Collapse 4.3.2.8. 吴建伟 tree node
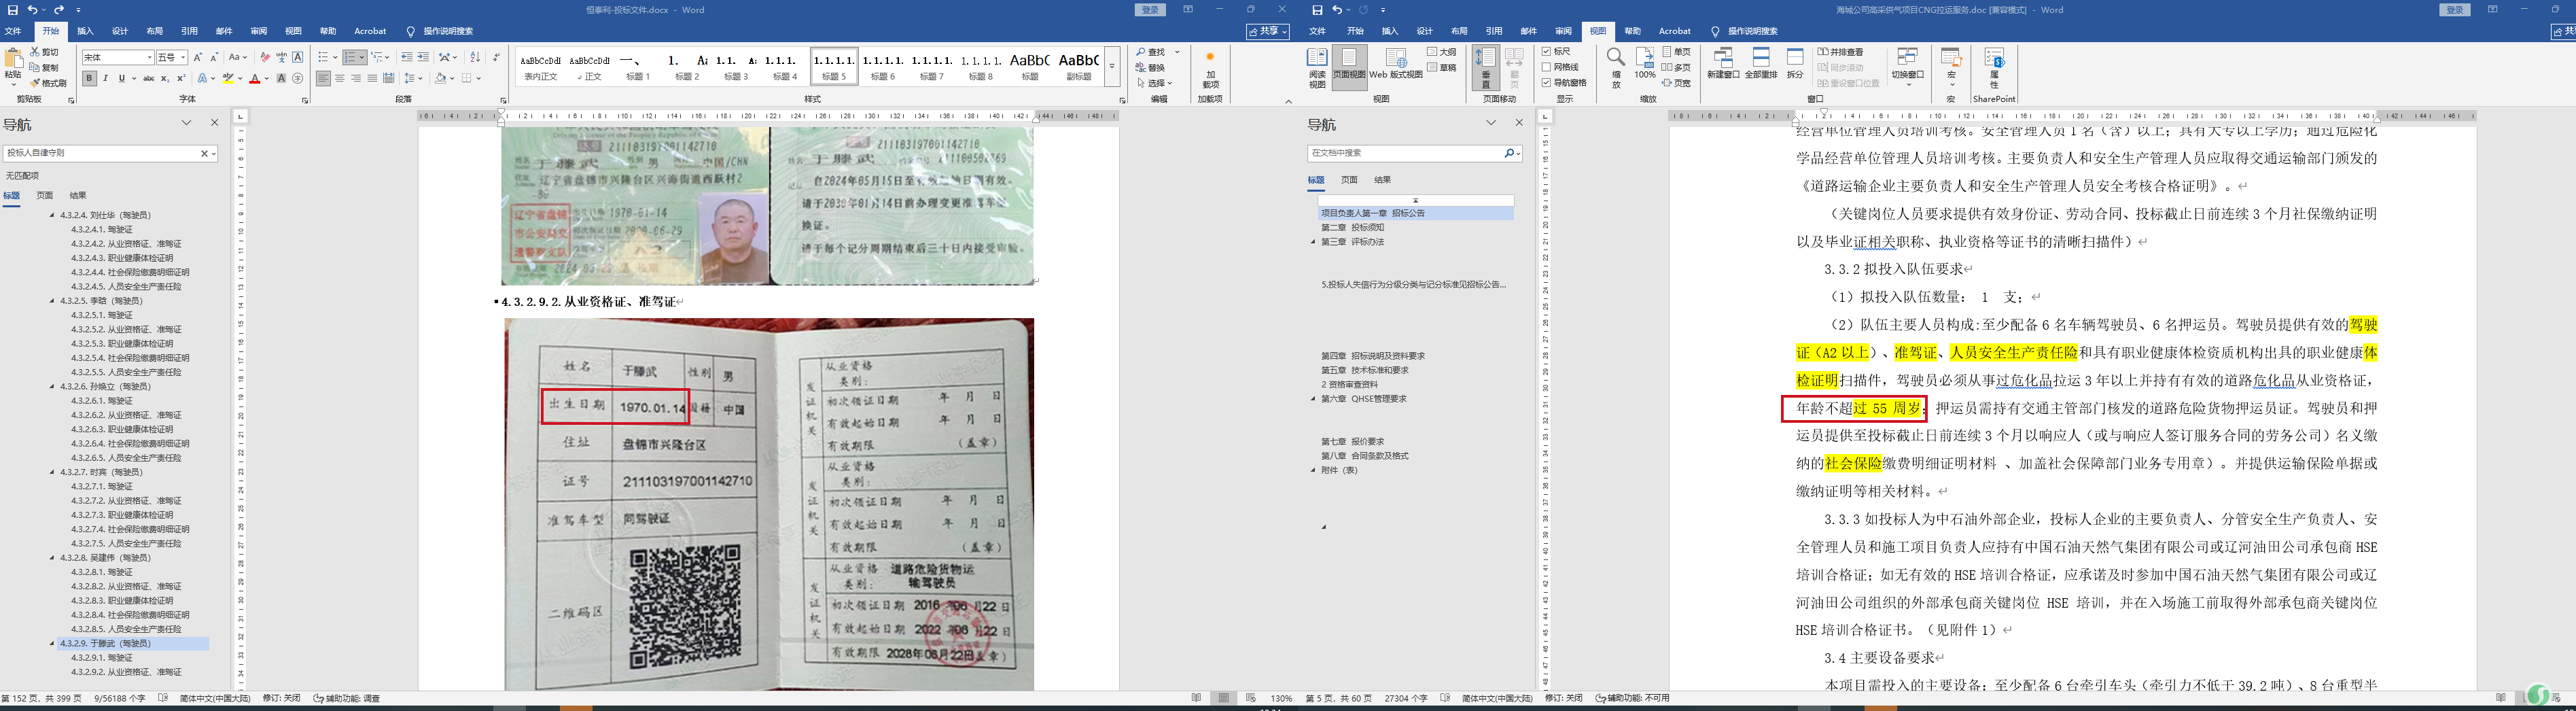This screenshot has height=711, width=2576. click(x=53, y=558)
